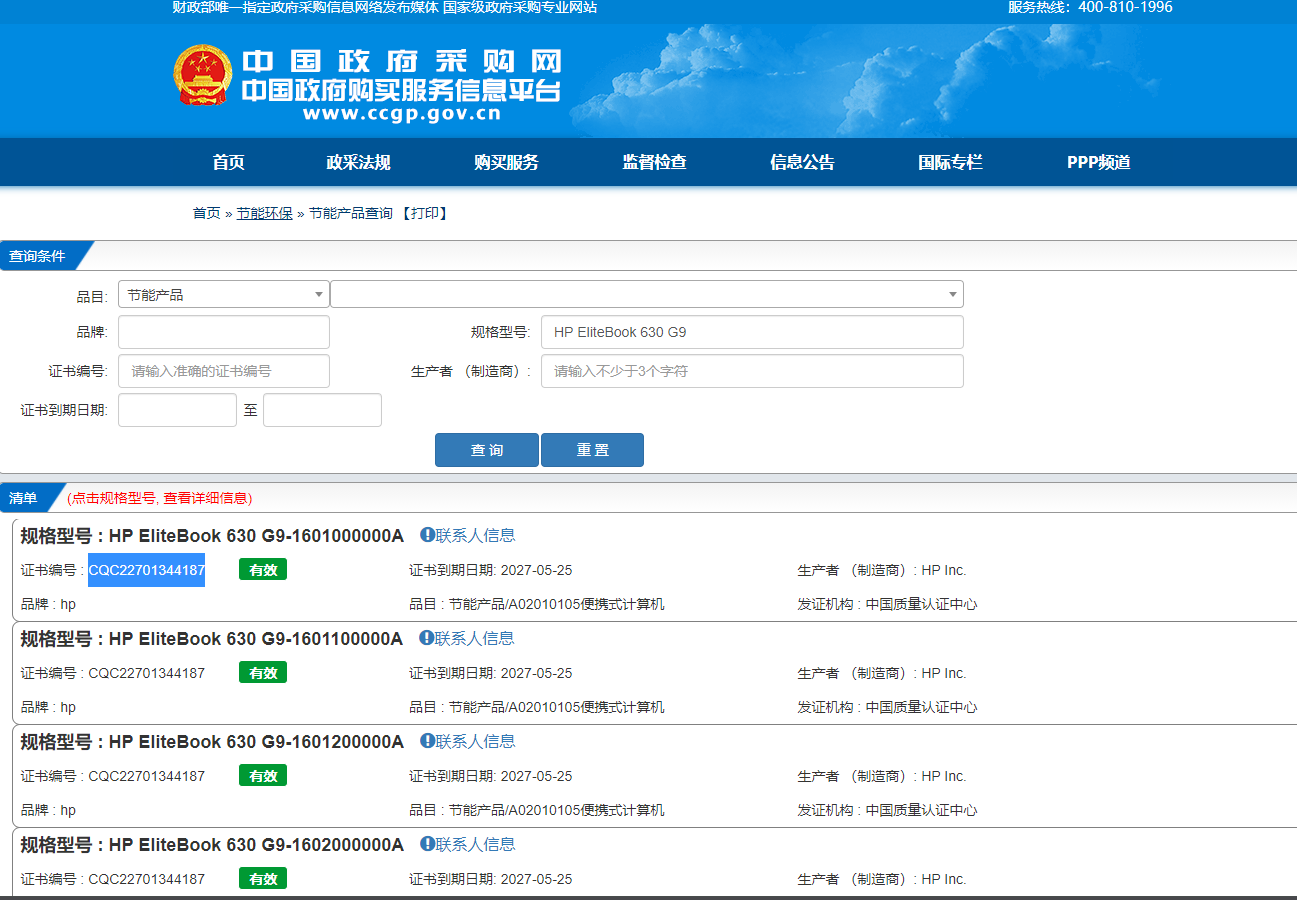This screenshot has height=900, width=1297.
Task: Click expiry date 2027-05-25 in 1601200000A row
Action: click(536, 776)
